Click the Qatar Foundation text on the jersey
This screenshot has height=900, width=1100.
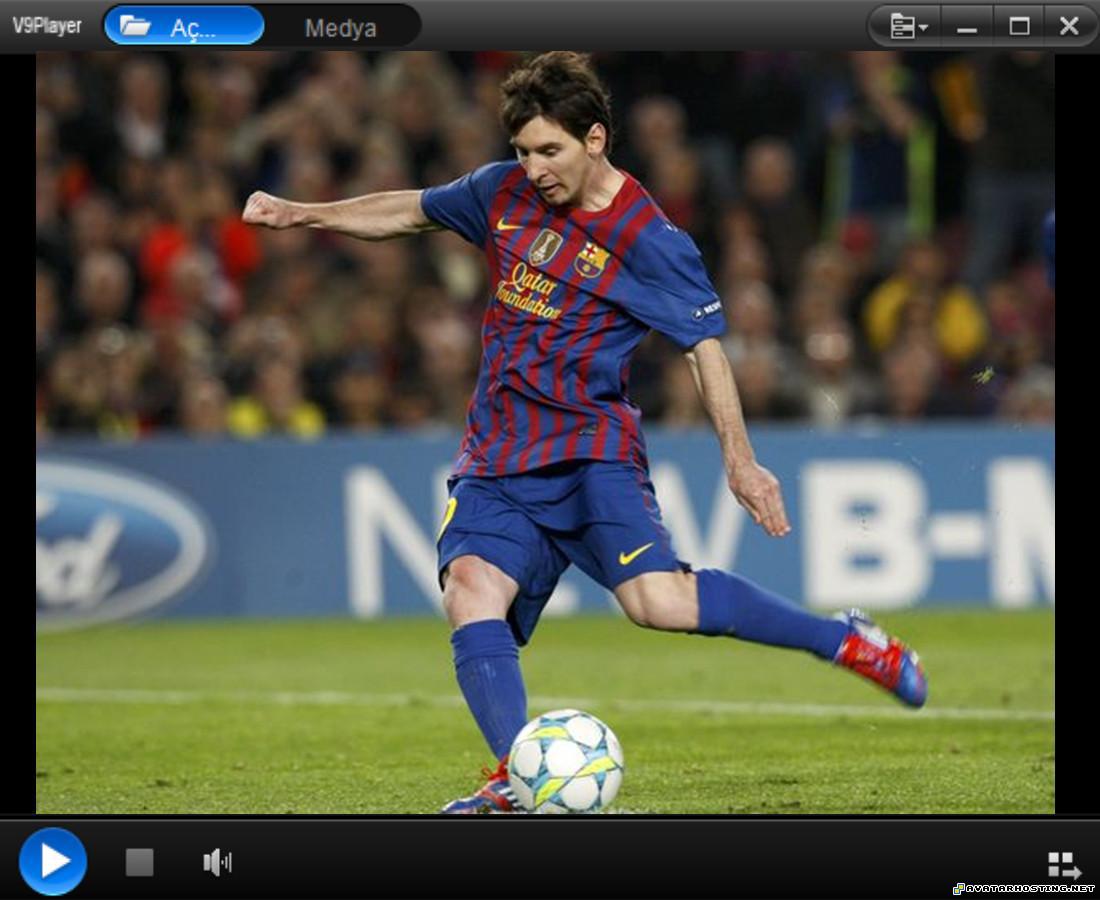tap(529, 291)
